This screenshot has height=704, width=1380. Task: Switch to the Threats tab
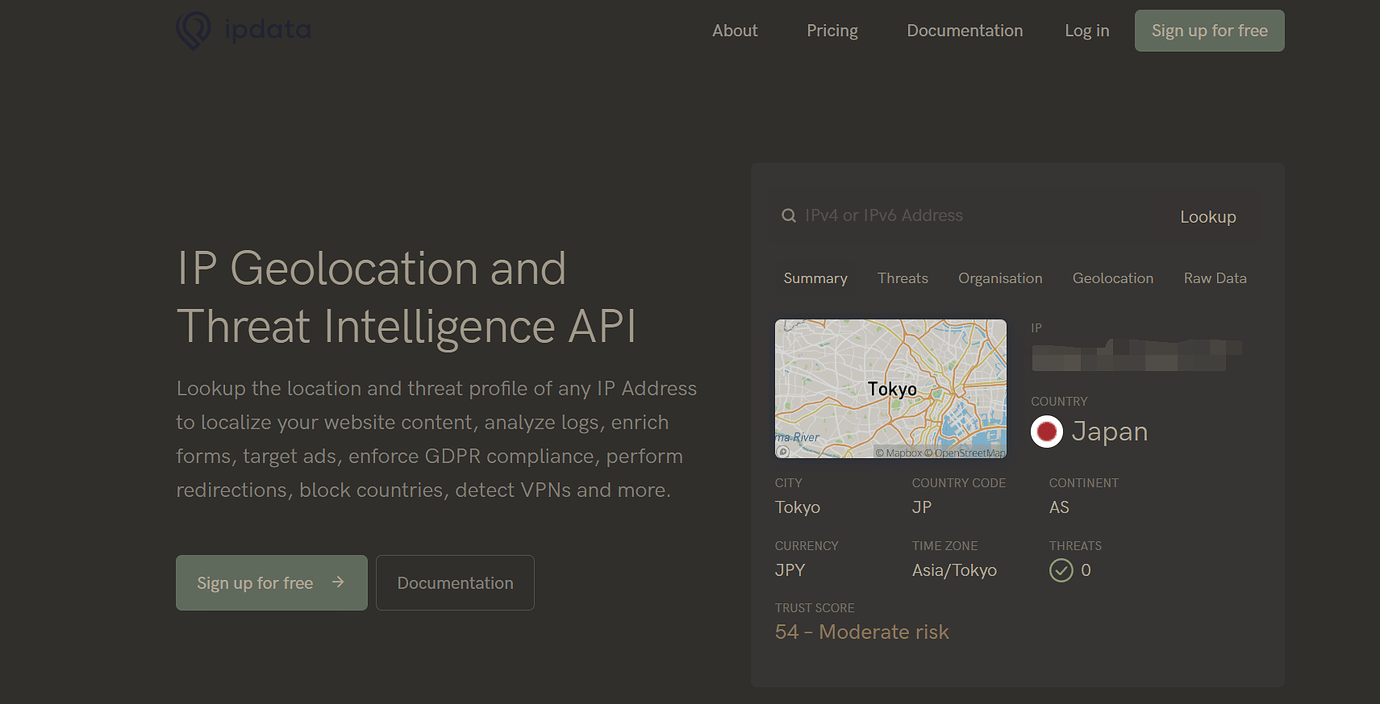pyautogui.click(x=903, y=279)
